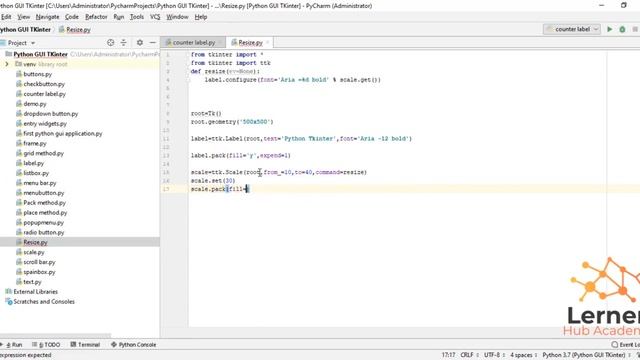Select menu bar.py file

40,183
